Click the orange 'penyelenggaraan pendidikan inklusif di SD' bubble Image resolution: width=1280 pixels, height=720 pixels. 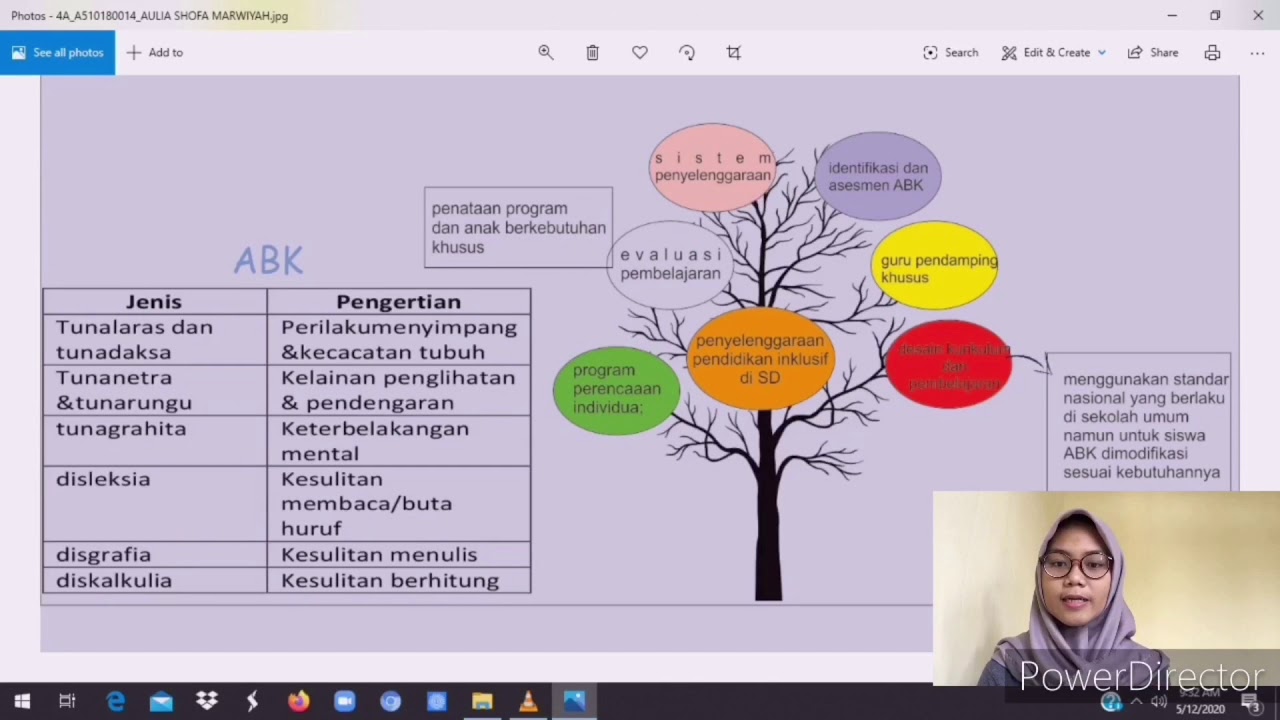pos(760,358)
